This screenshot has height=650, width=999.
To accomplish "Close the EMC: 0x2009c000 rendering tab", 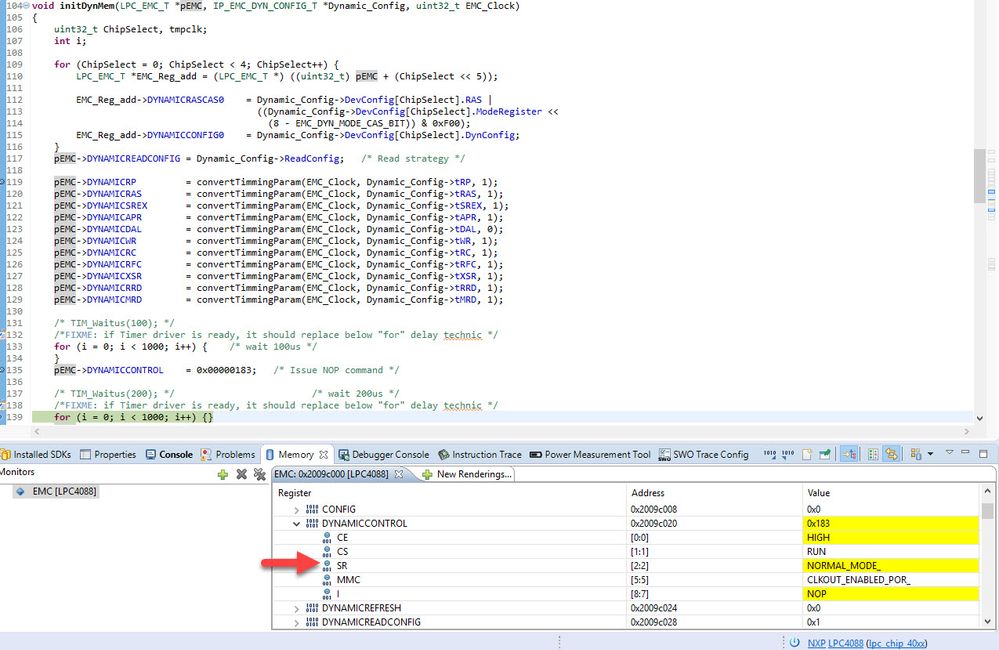I will click(x=399, y=474).
